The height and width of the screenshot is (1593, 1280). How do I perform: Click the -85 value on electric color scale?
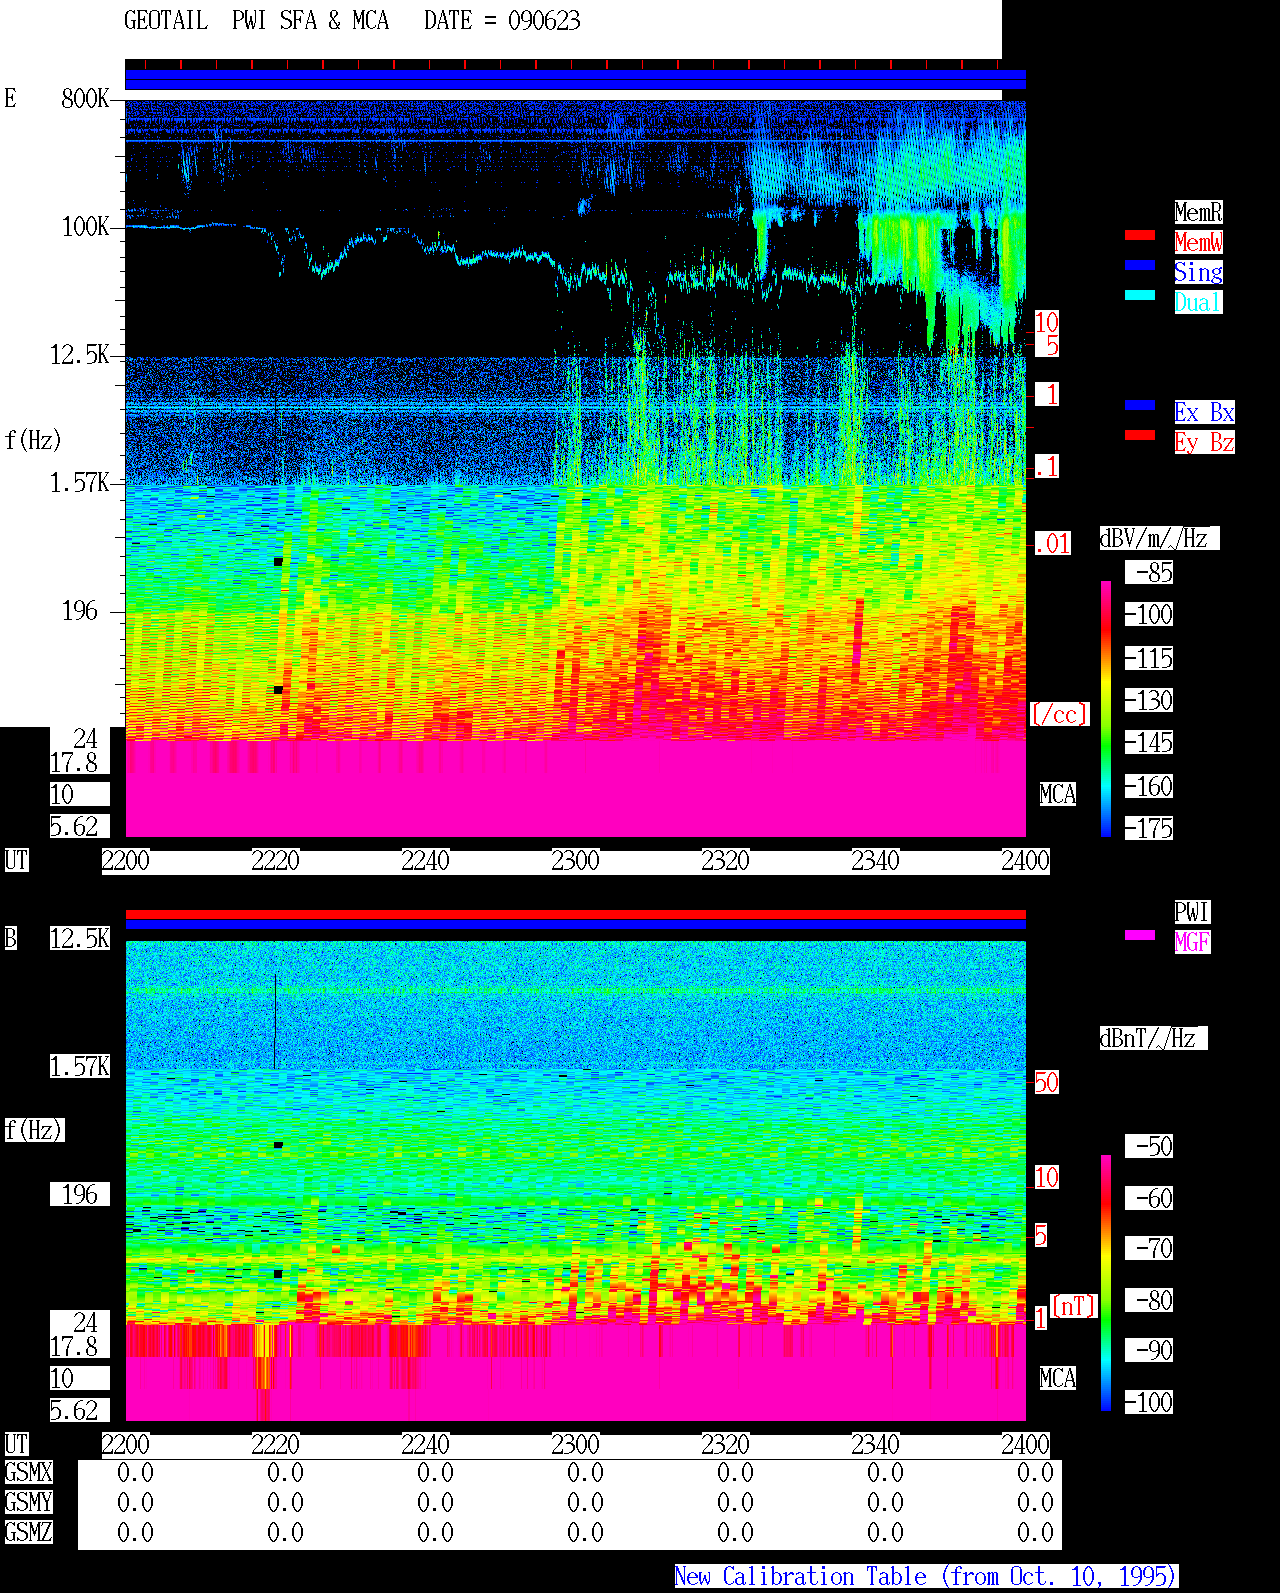click(x=1150, y=573)
